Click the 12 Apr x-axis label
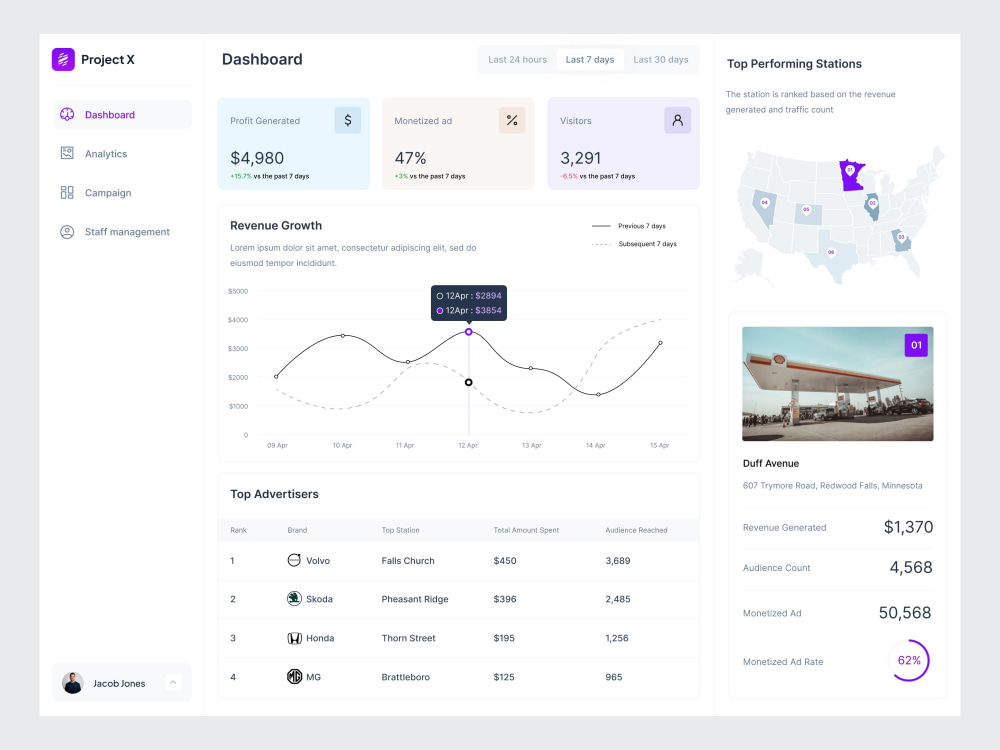 pyautogui.click(x=468, y=445)
